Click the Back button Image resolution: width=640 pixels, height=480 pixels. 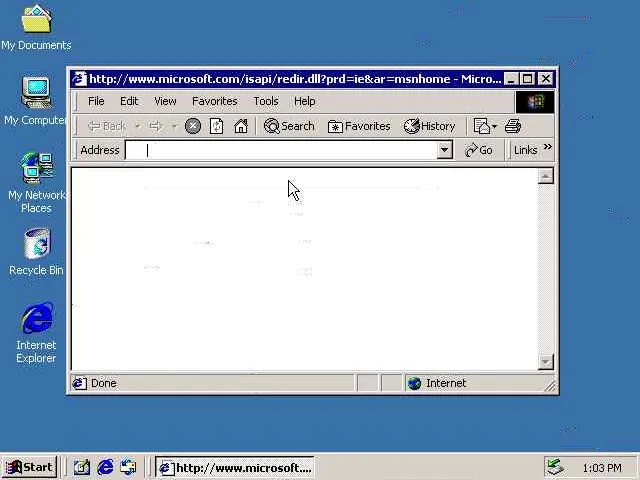[107, 126]
